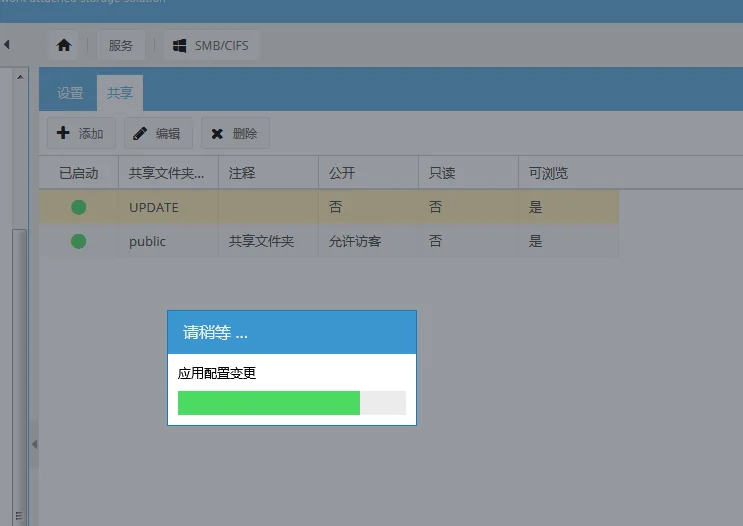Click 只读 value 否 in UPDATE row
Image resolution: width=743 pixels, height=526 pixels.
[468, 207]
